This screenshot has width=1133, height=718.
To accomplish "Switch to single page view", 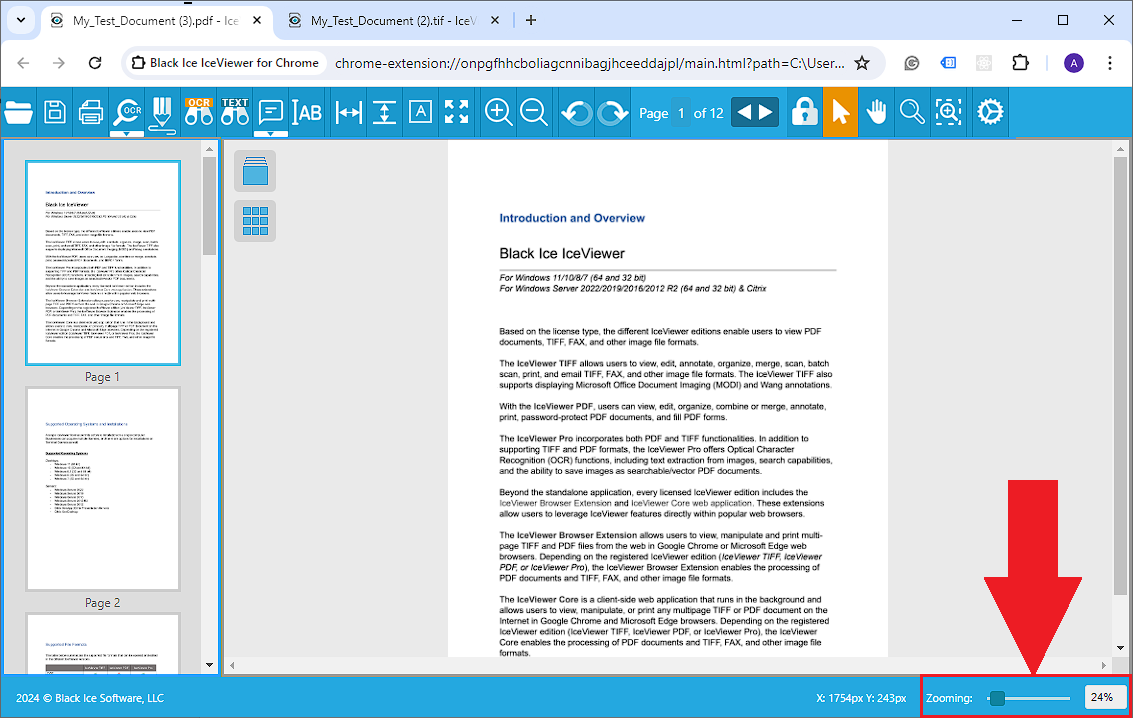I will click(255, 171).
